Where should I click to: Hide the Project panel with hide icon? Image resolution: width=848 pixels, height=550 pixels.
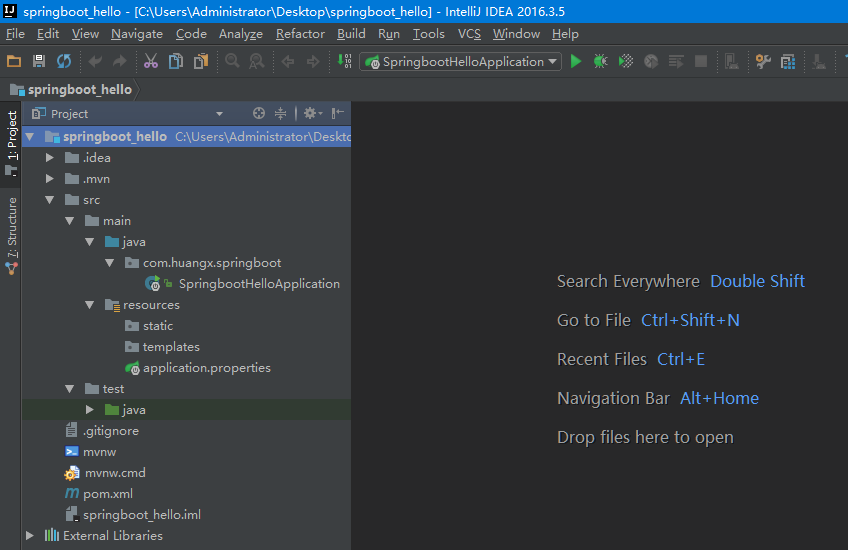337,113
